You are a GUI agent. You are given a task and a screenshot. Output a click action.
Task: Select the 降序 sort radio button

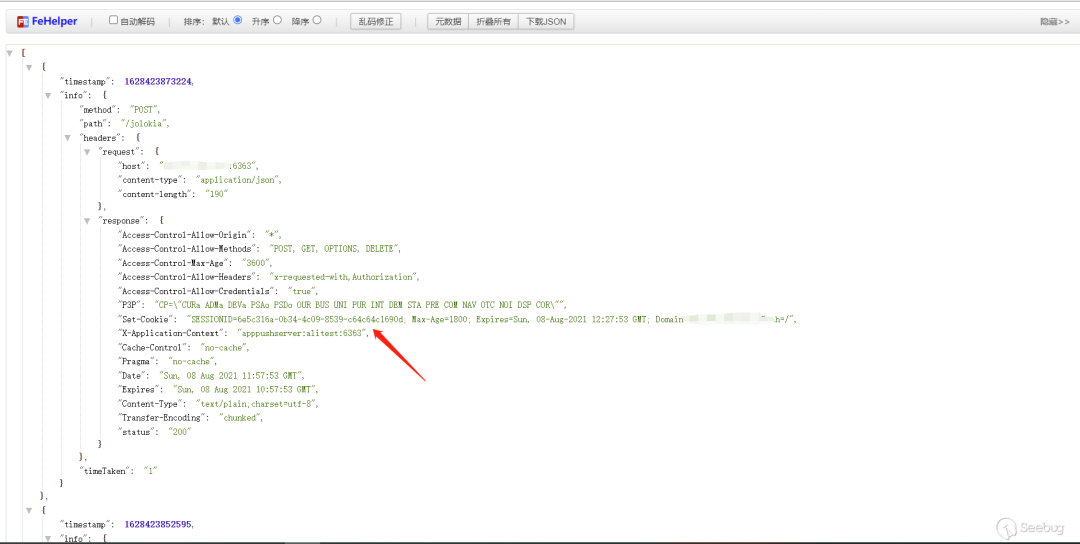[317, 21]
